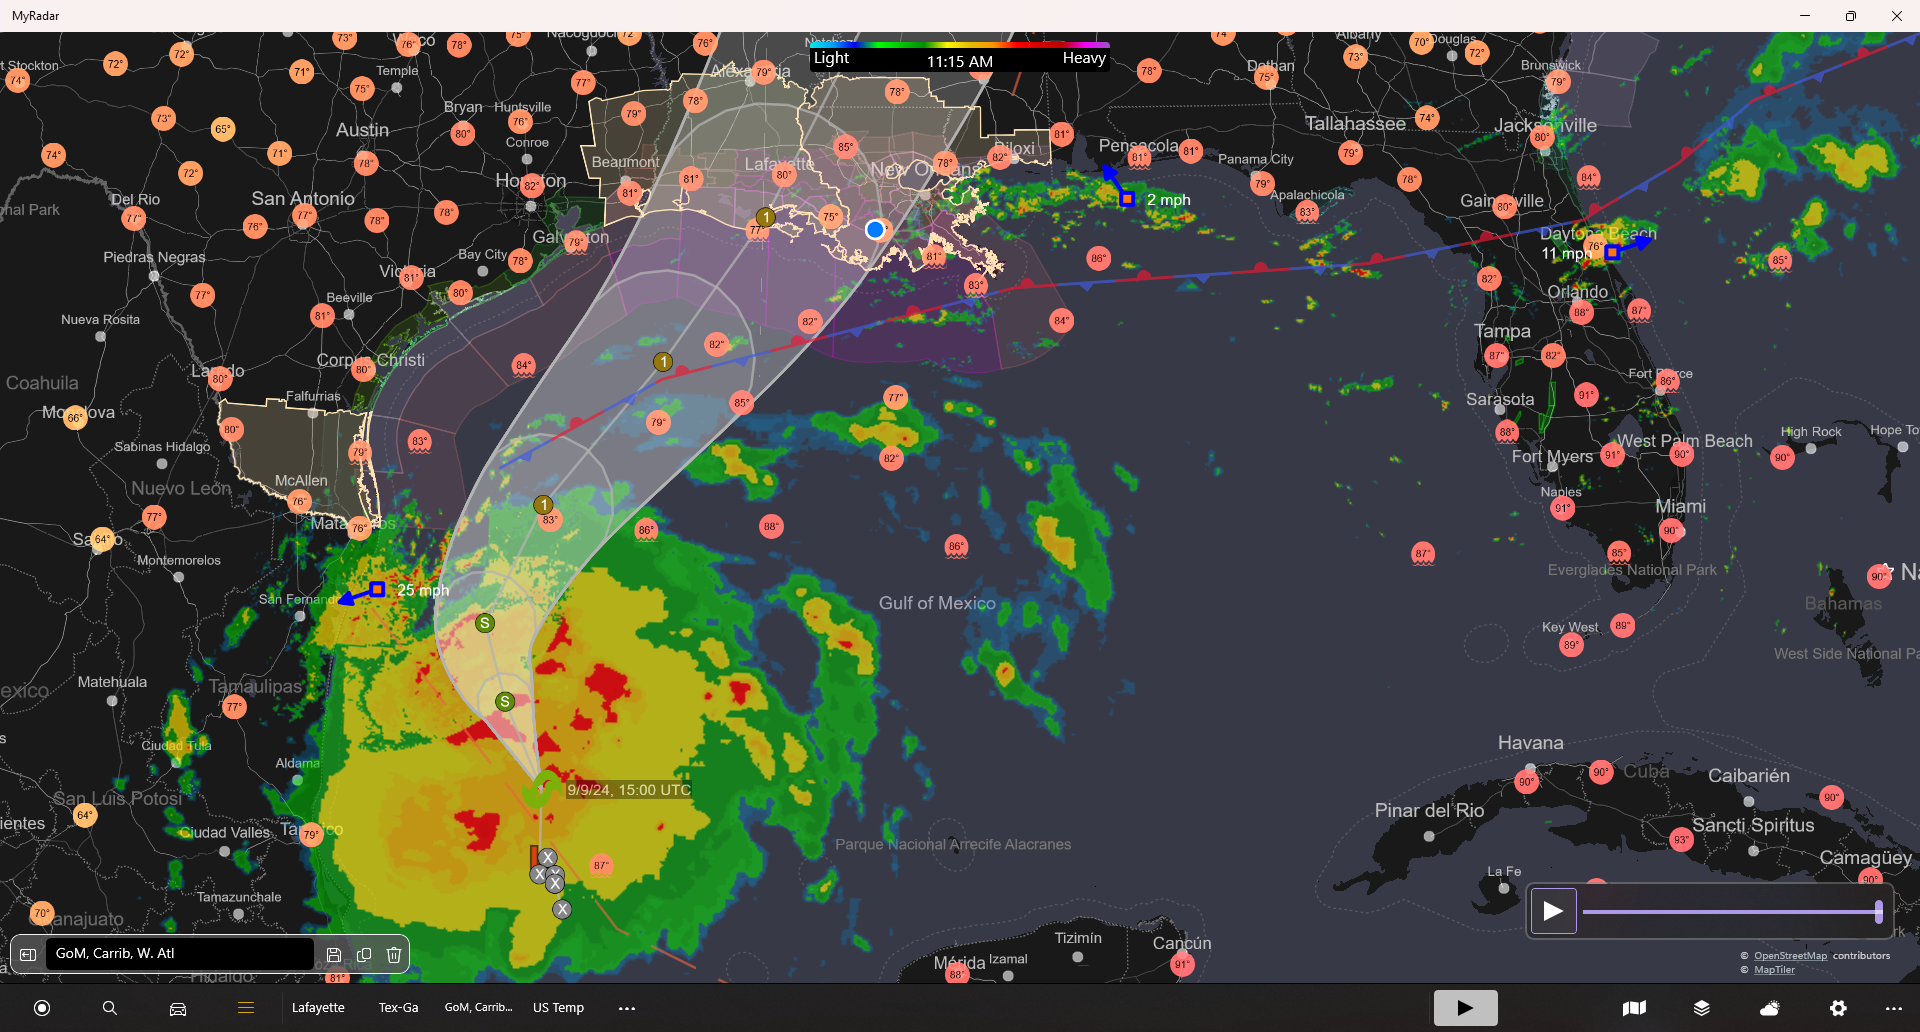The width and height of the screenshot is (1920, 1032).
Task: Click the San Antonio city label
Action: coord(303,199)
